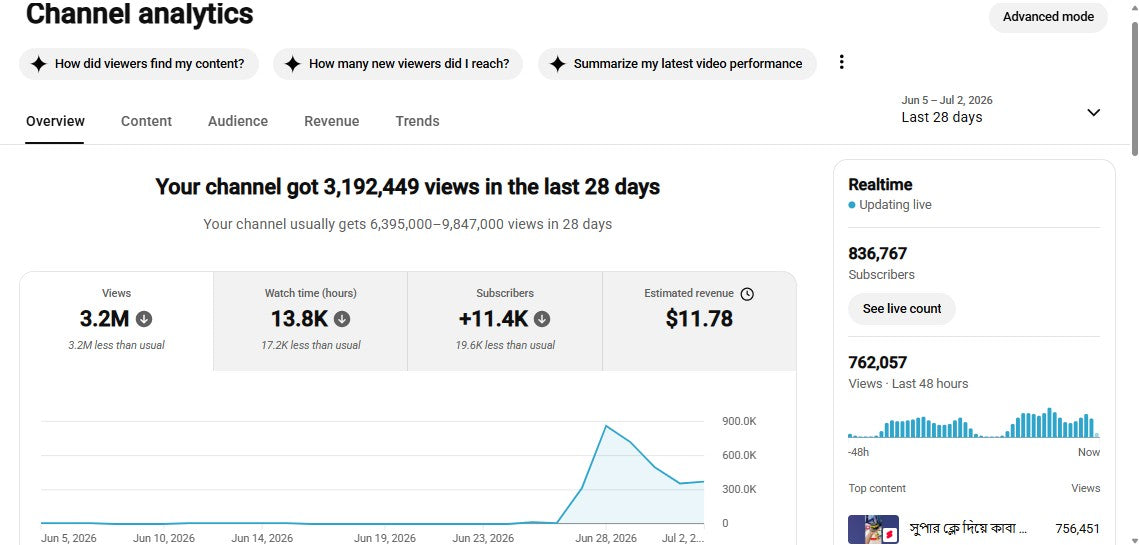1139x545 pixels.
Task: Click the '17.2K less than usual' note
Action: pos(310,345)
